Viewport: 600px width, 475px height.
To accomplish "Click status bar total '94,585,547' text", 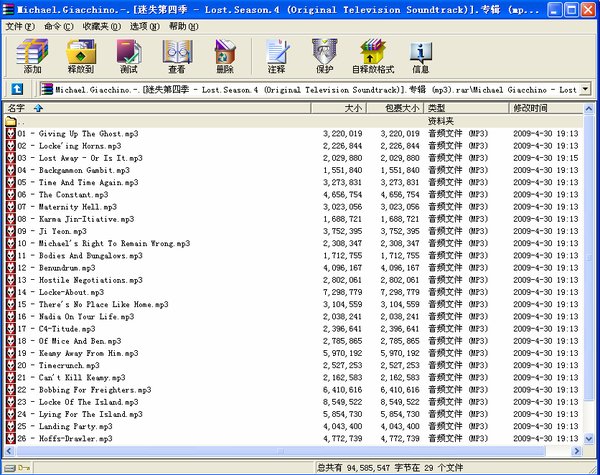I will tap(368, 468).
